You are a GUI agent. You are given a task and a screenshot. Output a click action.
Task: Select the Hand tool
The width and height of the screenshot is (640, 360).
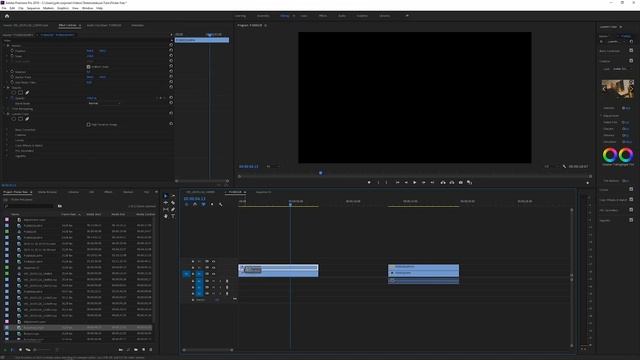(x=166, y=216)
